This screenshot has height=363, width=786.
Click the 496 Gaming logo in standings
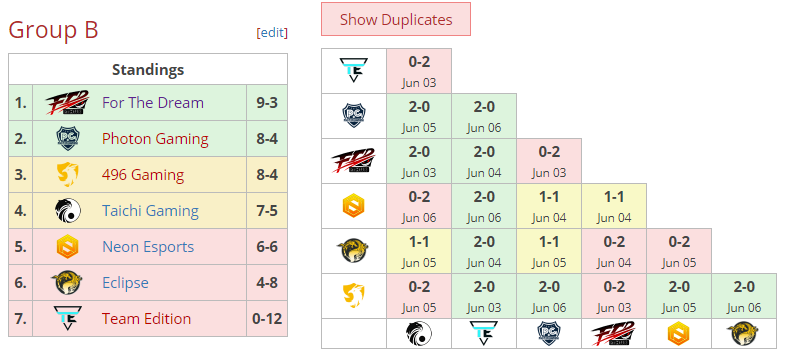click(x=67, y=175)
